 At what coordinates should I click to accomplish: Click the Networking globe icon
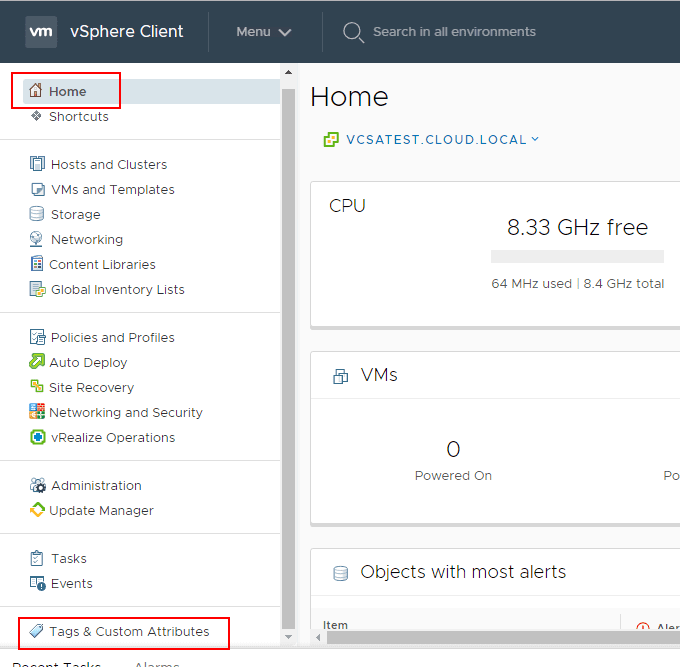[37, 239]
